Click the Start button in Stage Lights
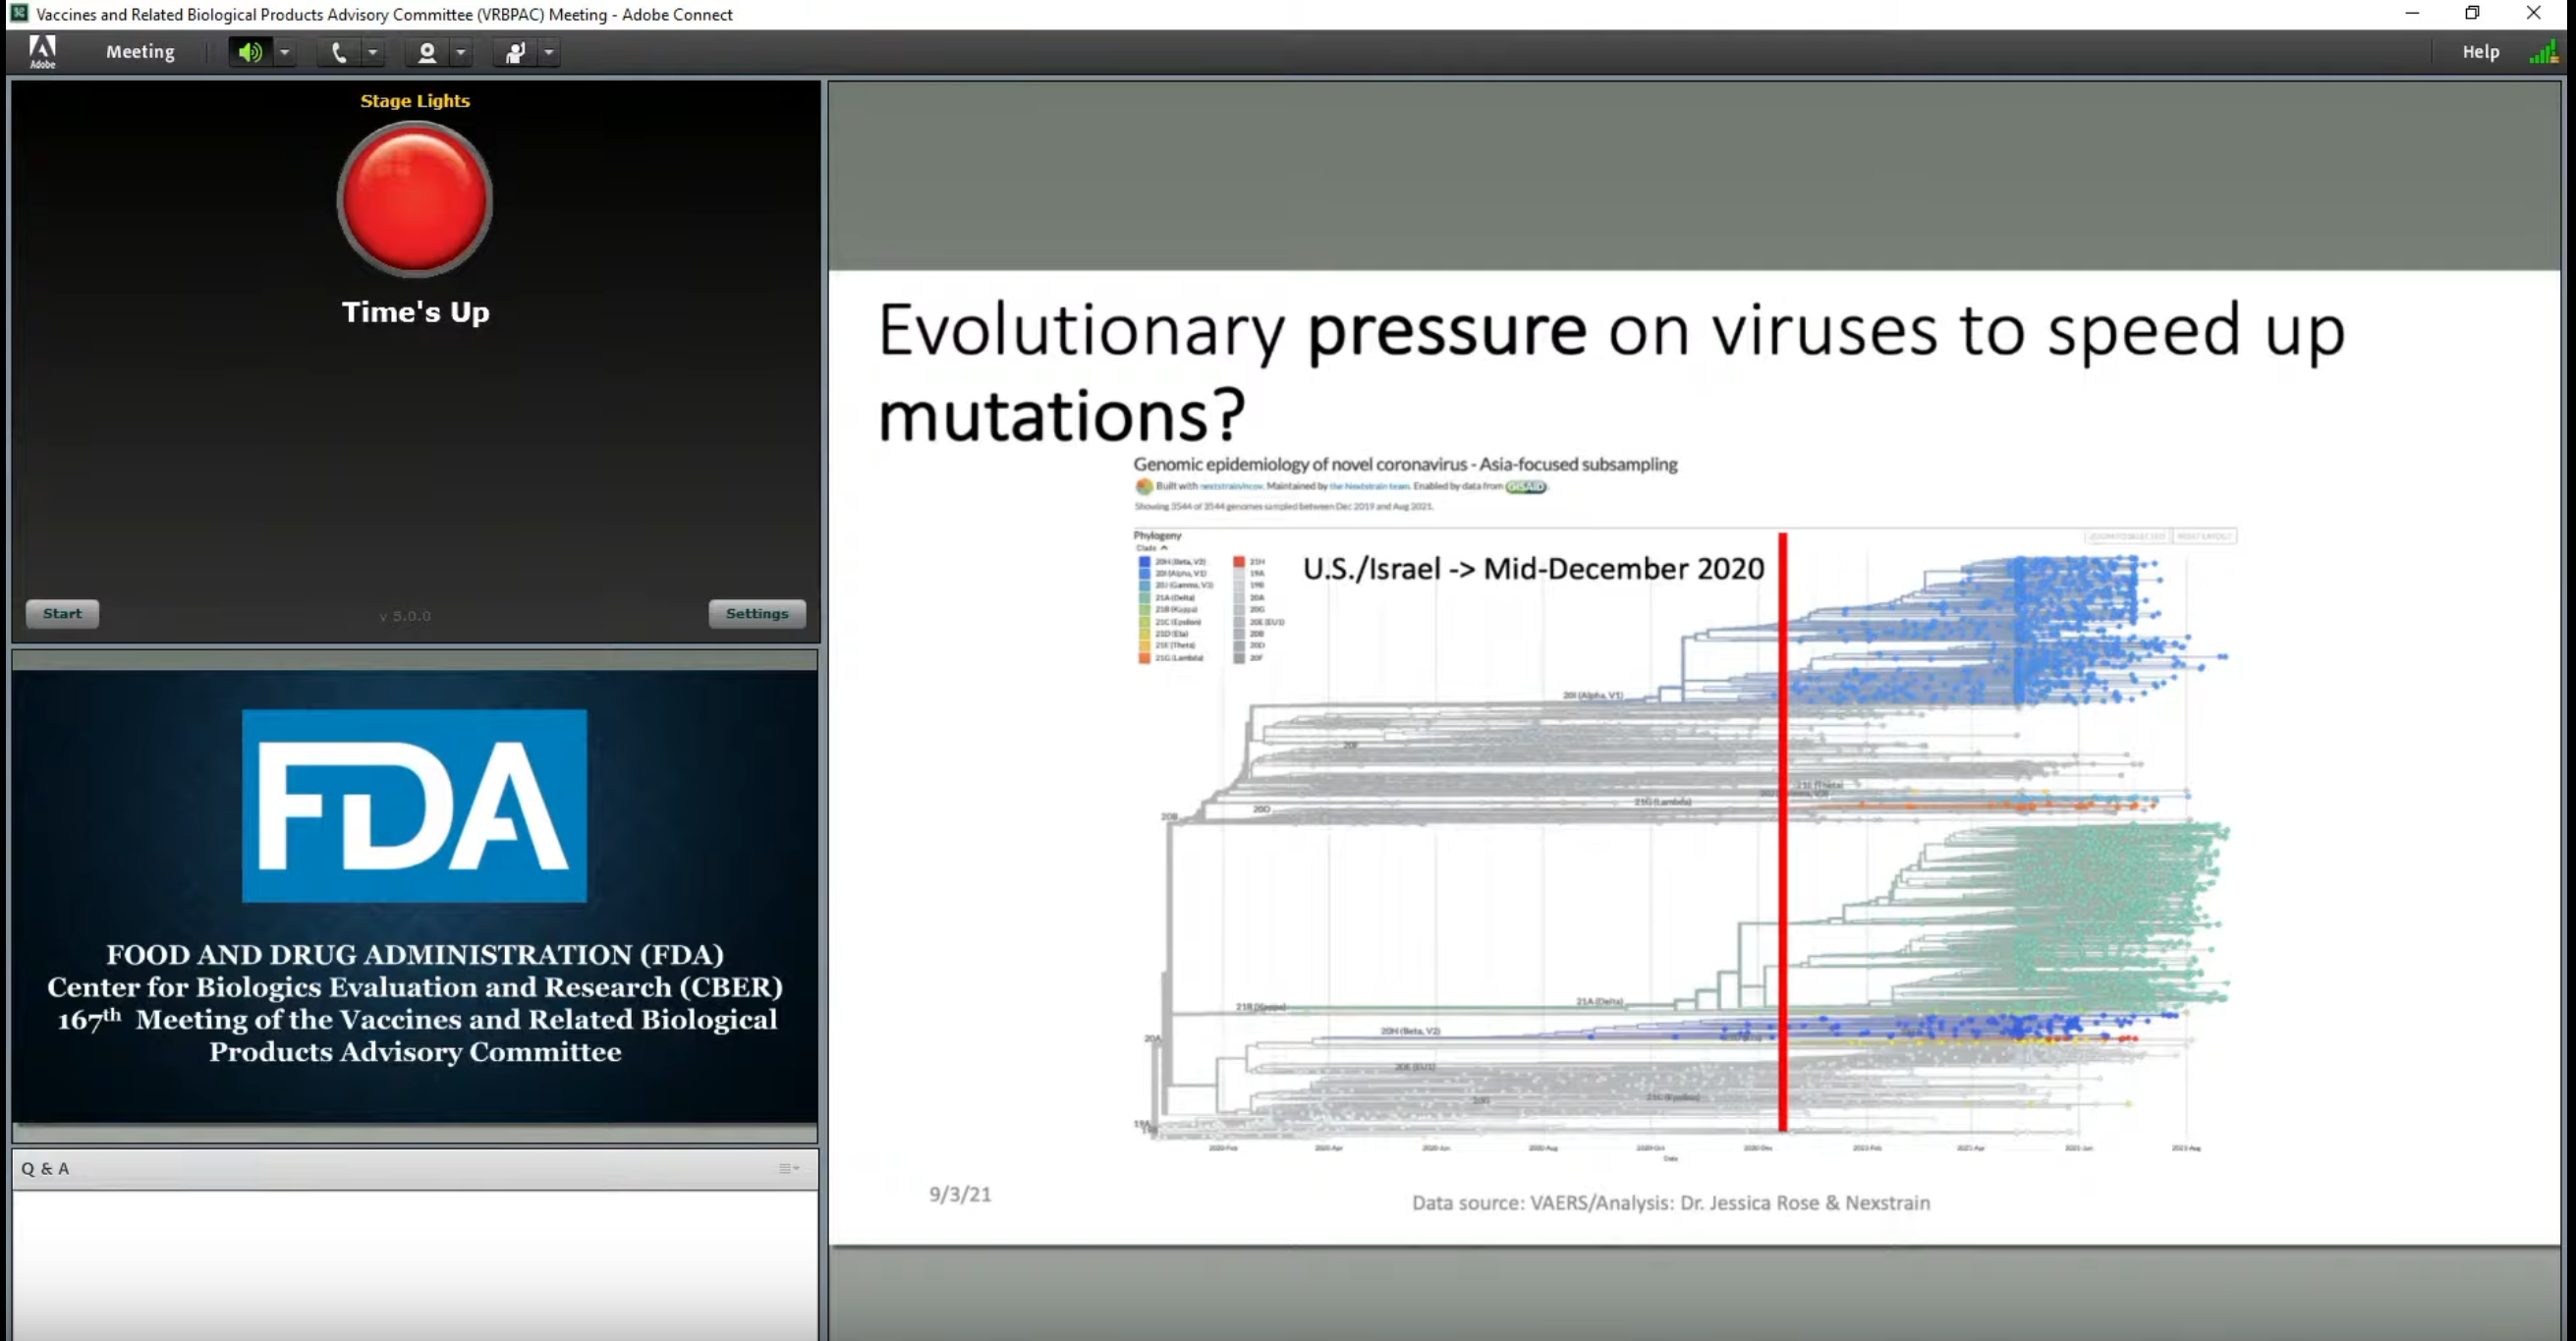 click(x=62, y=613)
